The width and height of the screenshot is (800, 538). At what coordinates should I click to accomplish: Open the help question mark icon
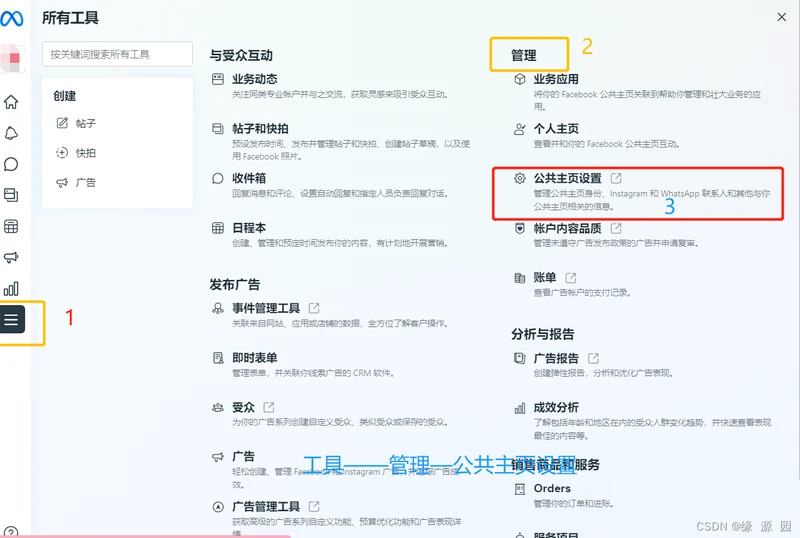point(11,532)
